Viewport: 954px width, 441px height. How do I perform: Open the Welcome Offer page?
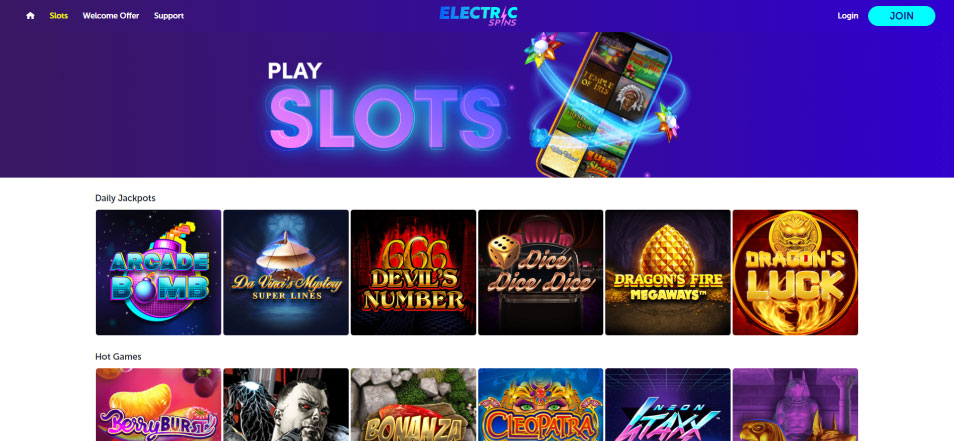(111, 16)
